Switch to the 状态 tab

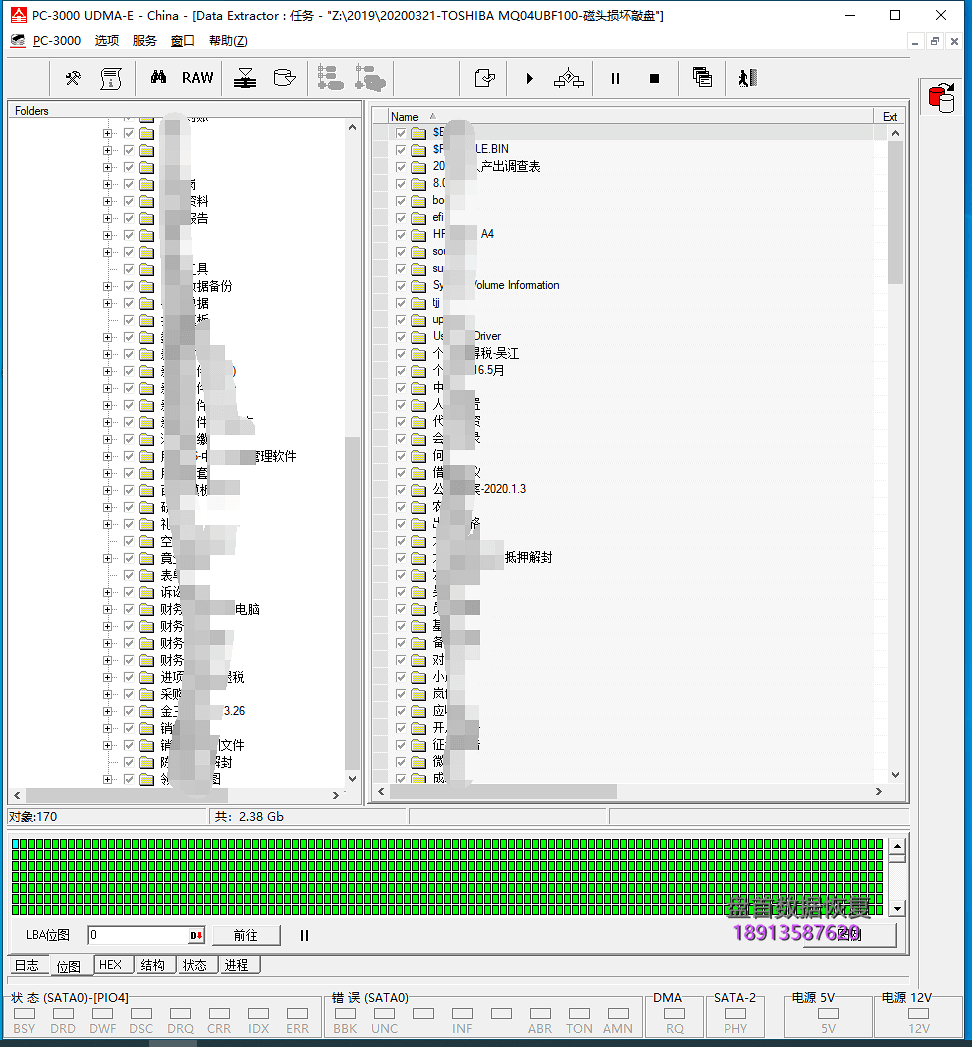pyautogui.click(x=195, y=965)
